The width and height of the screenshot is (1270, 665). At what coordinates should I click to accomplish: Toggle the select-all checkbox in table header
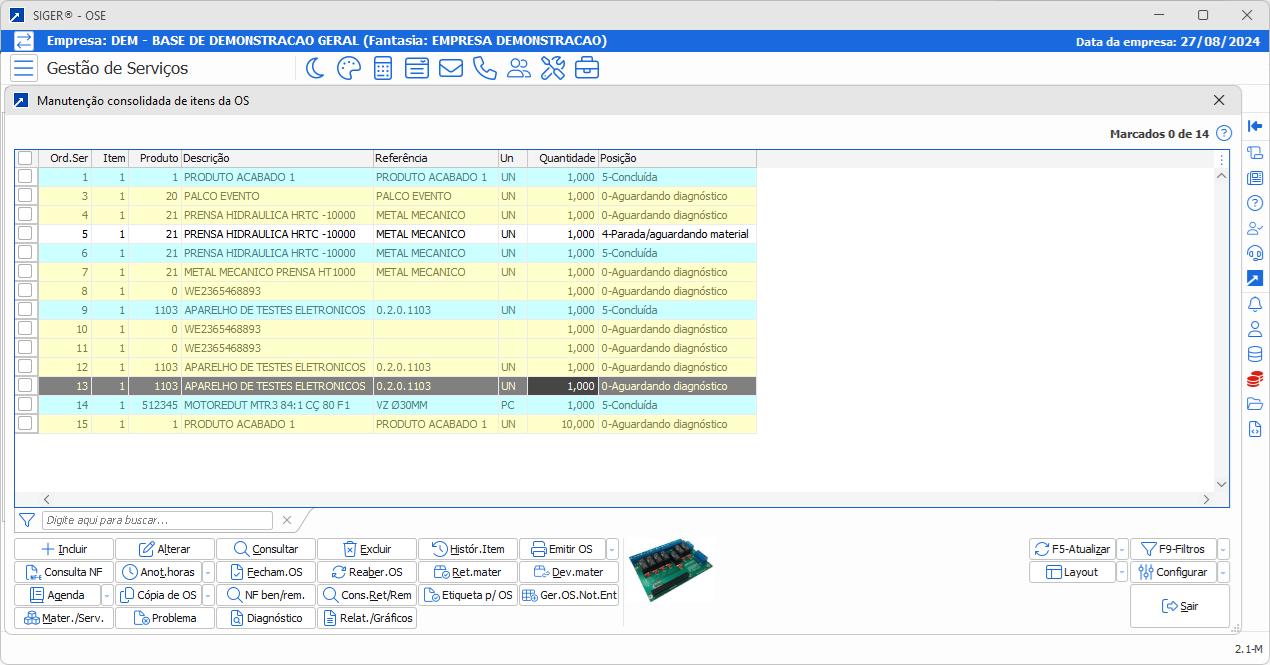(x=25, y=158)
